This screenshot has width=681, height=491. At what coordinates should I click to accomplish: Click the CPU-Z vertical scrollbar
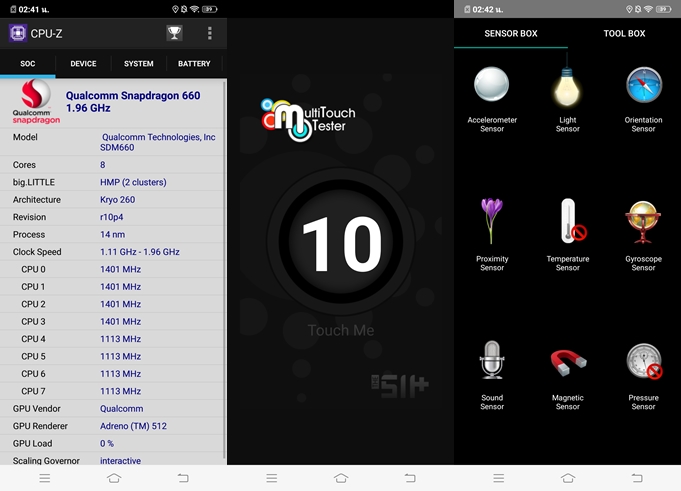(x=225, y=269)
